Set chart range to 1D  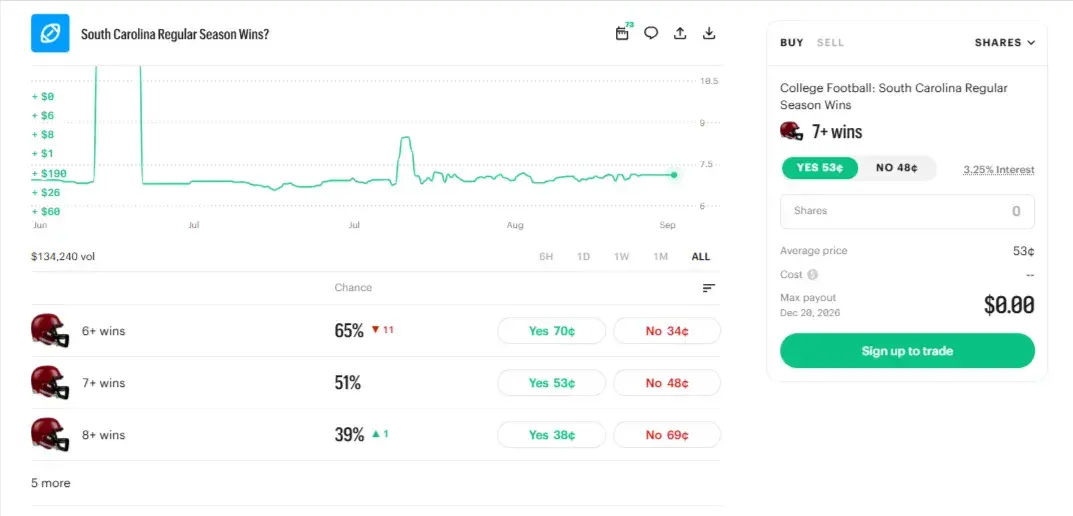583,257
